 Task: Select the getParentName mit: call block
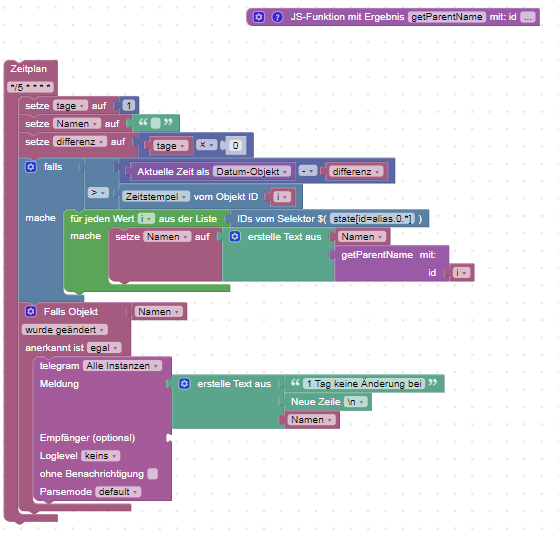click(389, 255)
